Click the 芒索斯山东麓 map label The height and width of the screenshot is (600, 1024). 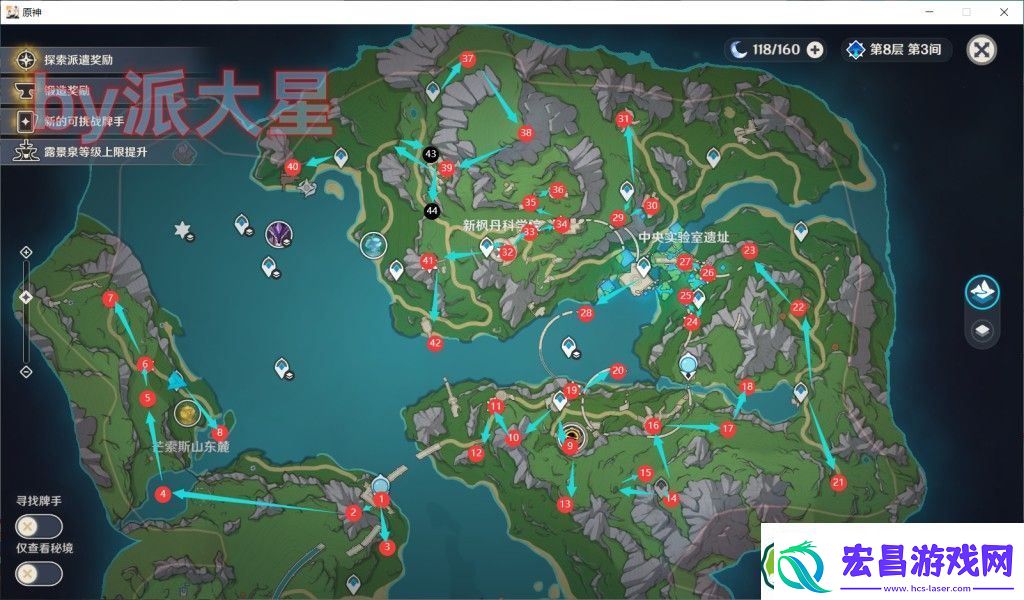point(191,447)
